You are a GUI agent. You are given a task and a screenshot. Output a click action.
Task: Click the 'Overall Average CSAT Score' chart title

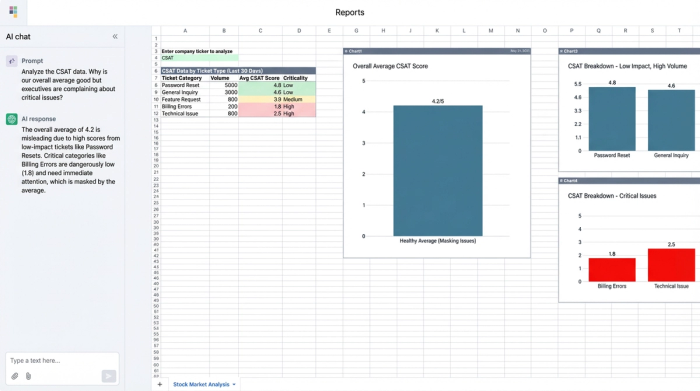click(390, 66)
